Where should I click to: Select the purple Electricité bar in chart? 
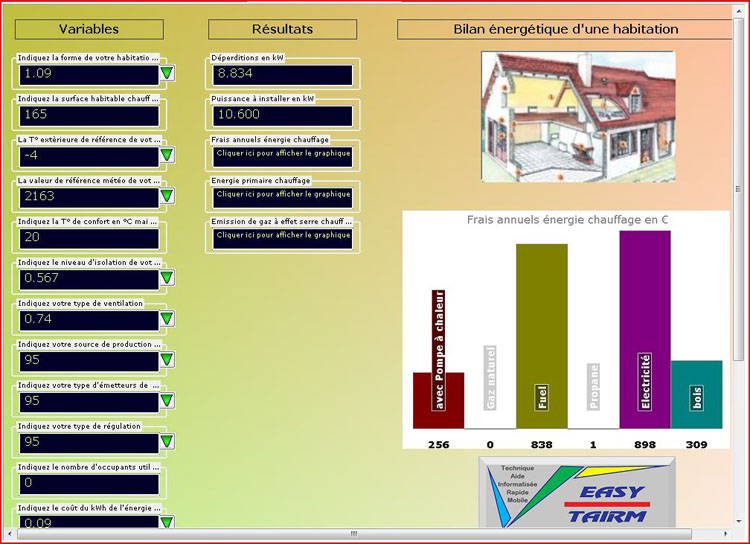pyautogui.click(x=645, y=330)
